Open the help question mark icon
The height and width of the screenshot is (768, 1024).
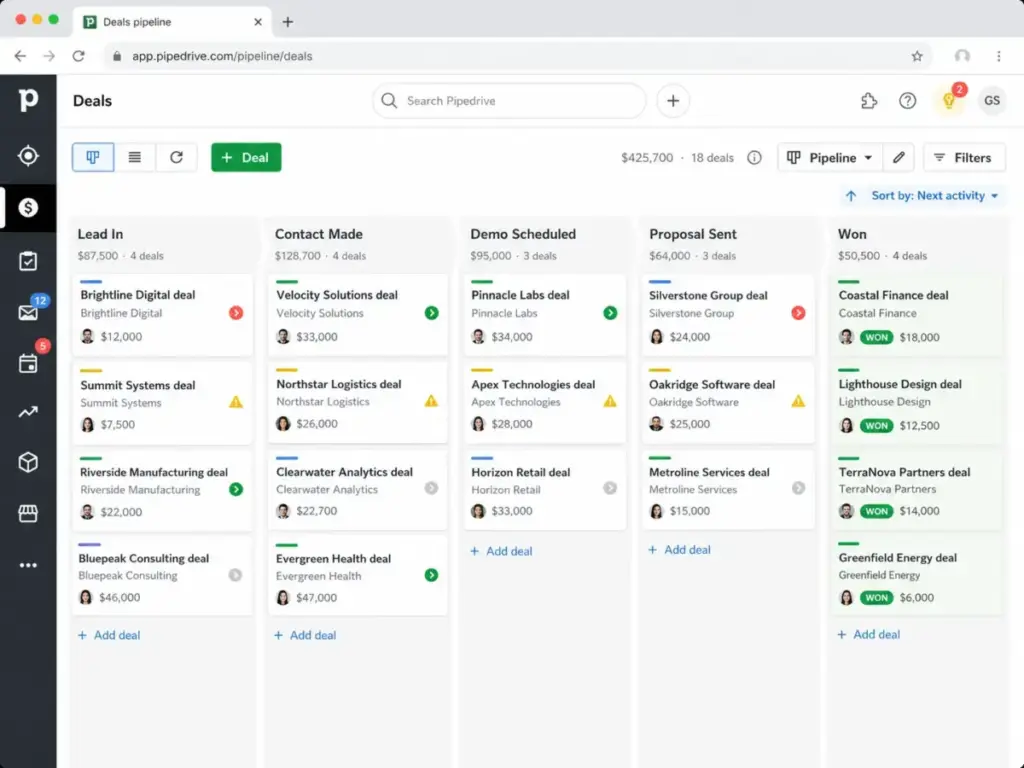point(907,101)
